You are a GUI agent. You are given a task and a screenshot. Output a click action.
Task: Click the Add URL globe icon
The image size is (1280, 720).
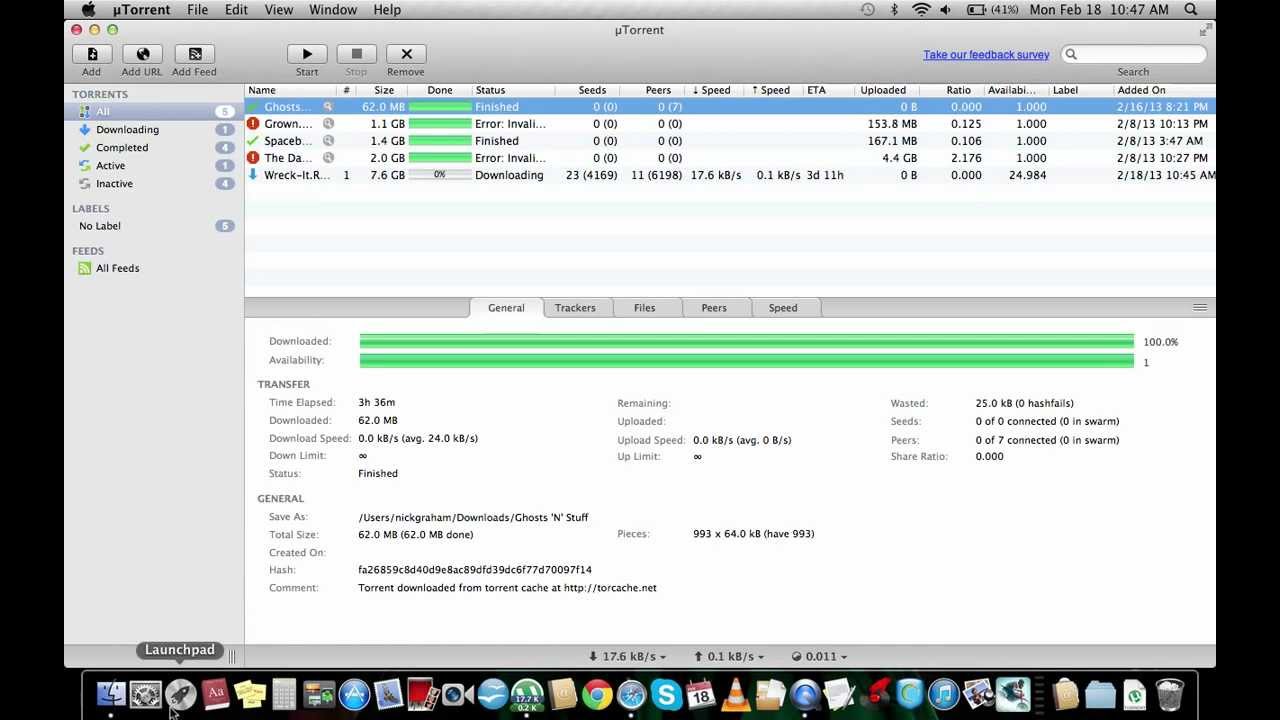coord(142,54)
